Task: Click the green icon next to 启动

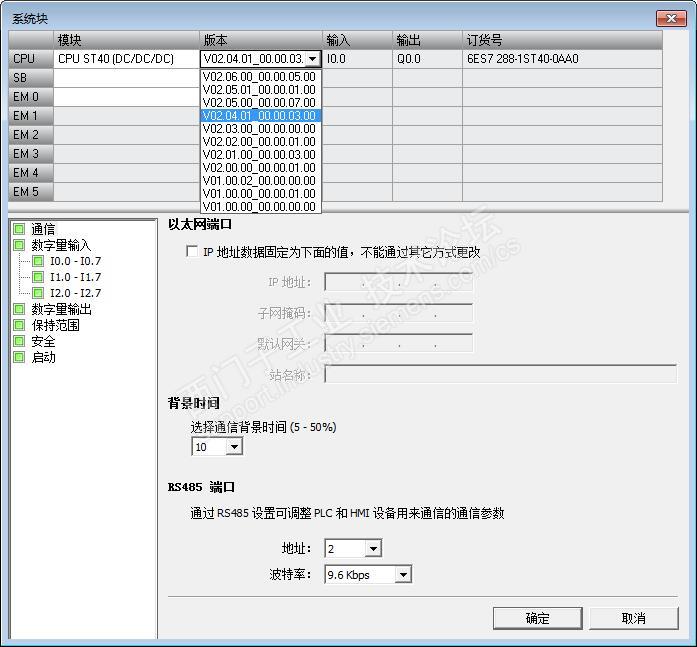Action: click(x=19, y=357)
